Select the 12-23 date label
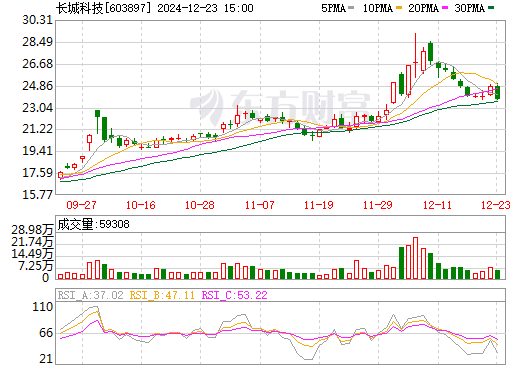This screenshot has height=365, width=520. click(x=496, y=205)
